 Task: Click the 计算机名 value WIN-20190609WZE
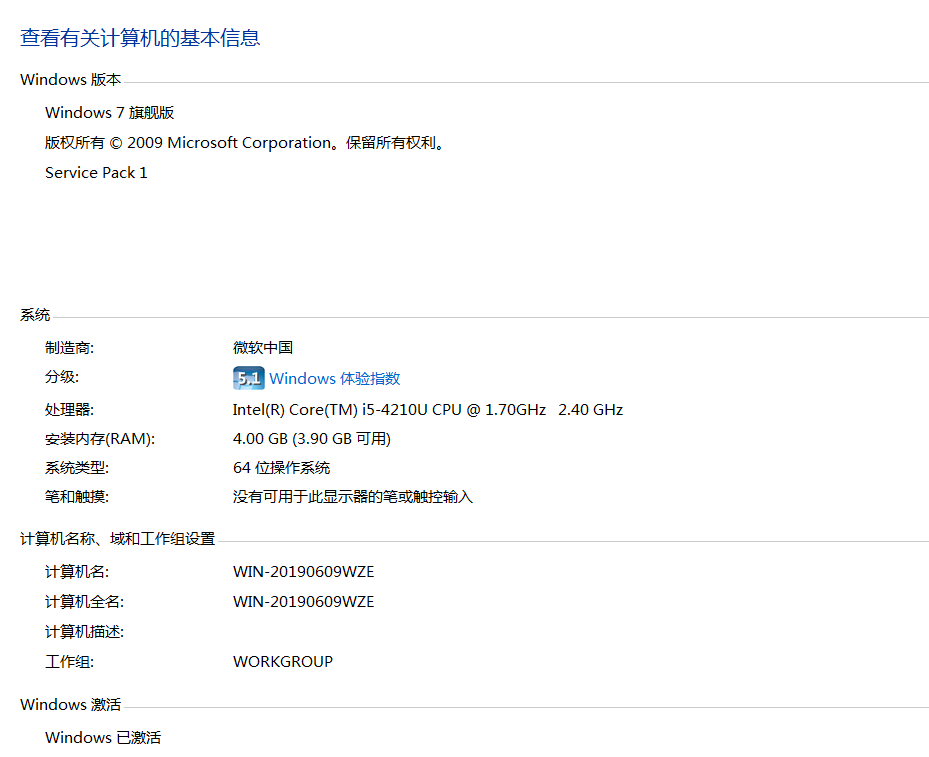303,572
